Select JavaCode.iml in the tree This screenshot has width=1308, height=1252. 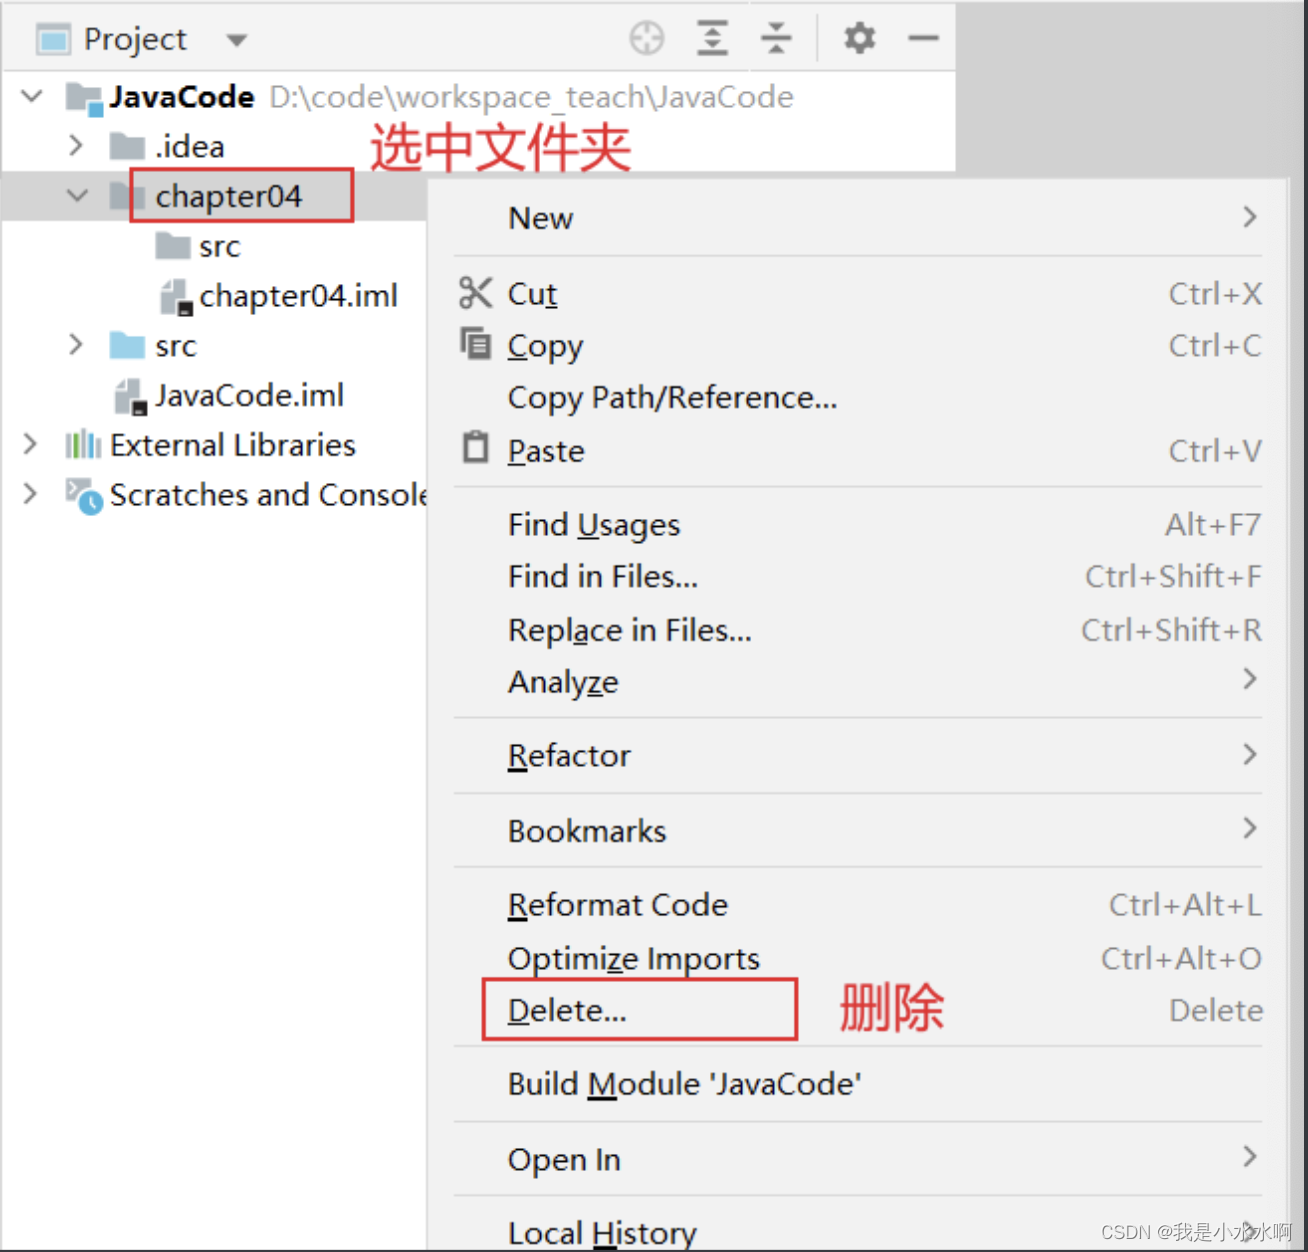point(249,396)
